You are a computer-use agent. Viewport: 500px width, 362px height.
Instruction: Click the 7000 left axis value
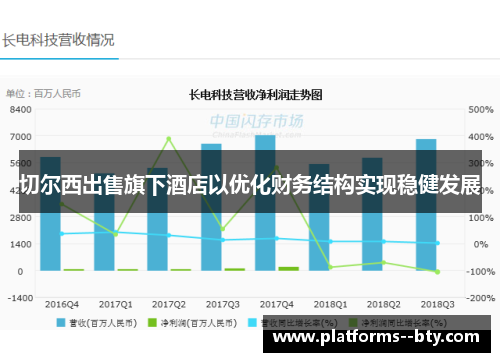tap(21, 137)
